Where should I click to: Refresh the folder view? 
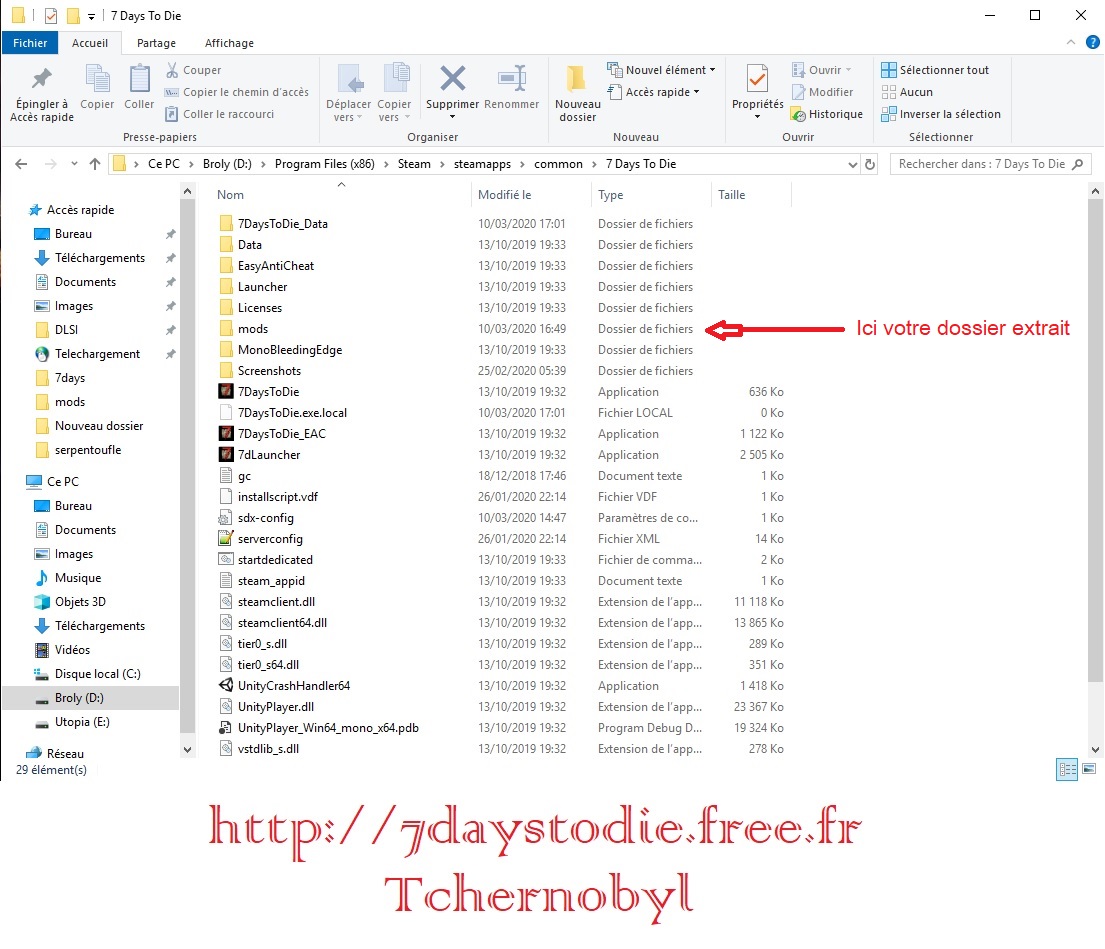[x=870, y=164]
